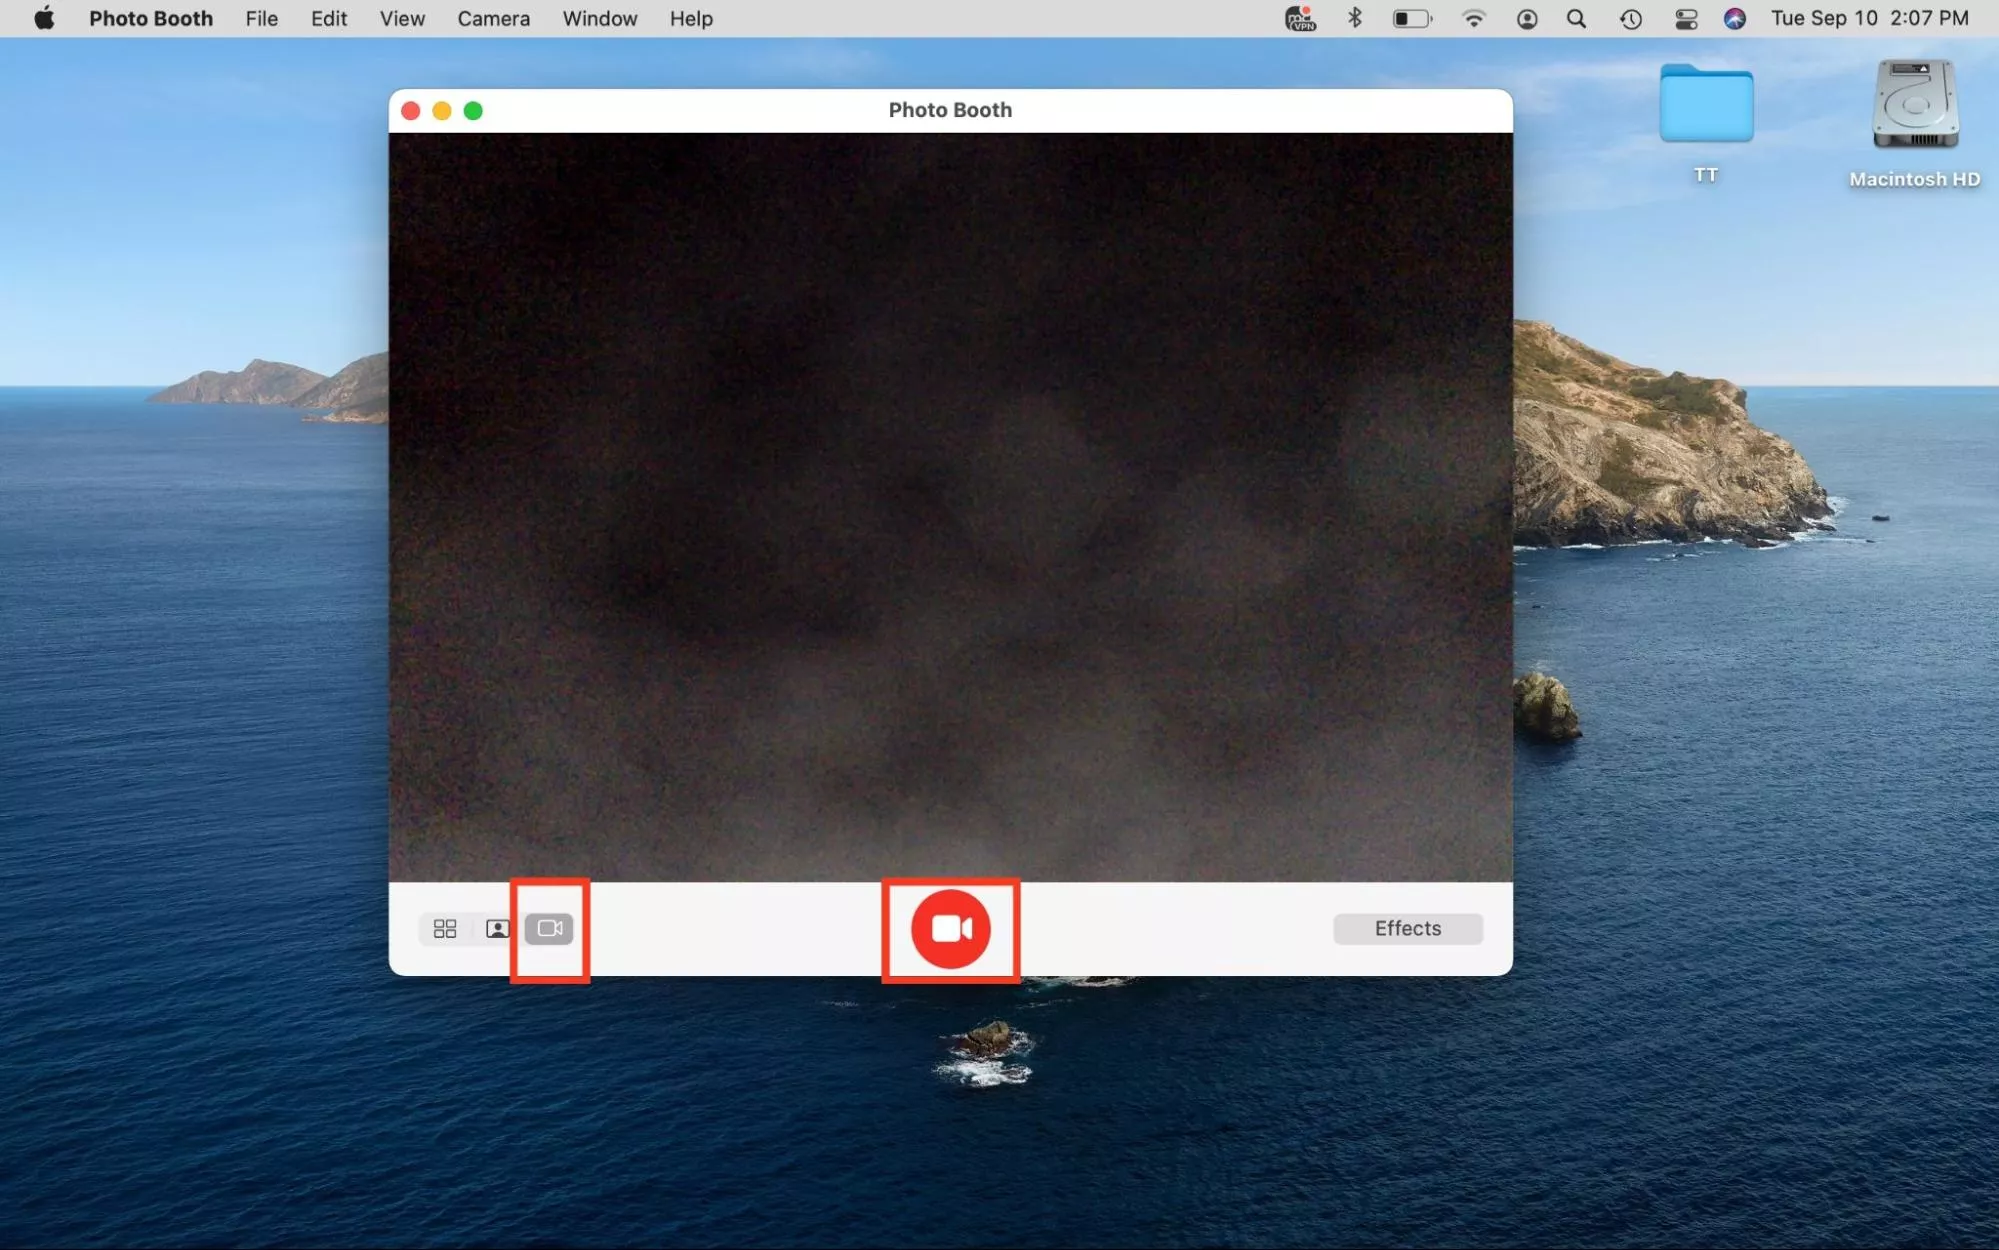Open Spotlight search magnifier icon
The width and height of the screenshot is (1999, 1250).
[x=1576, y=19]
